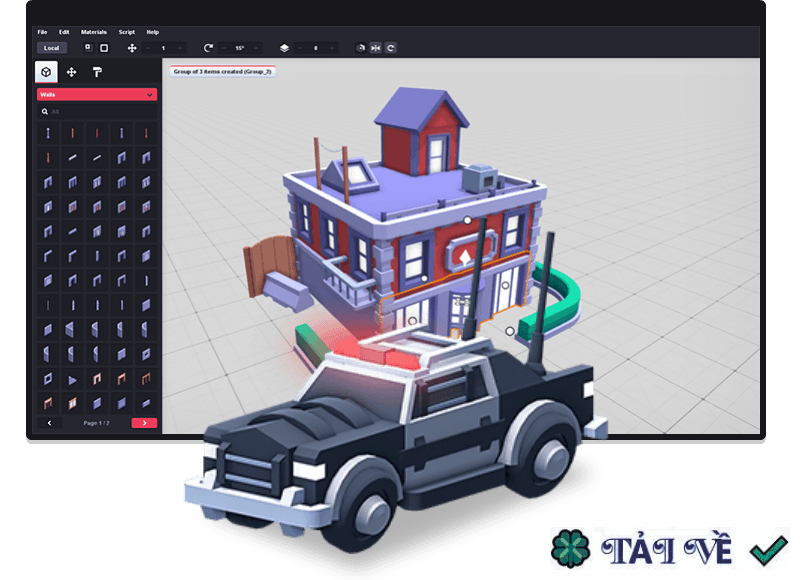Viewport: 800px width, 580px height.
Task: Click the rotation value field showing 15°
Action: [x=240, y=48]
